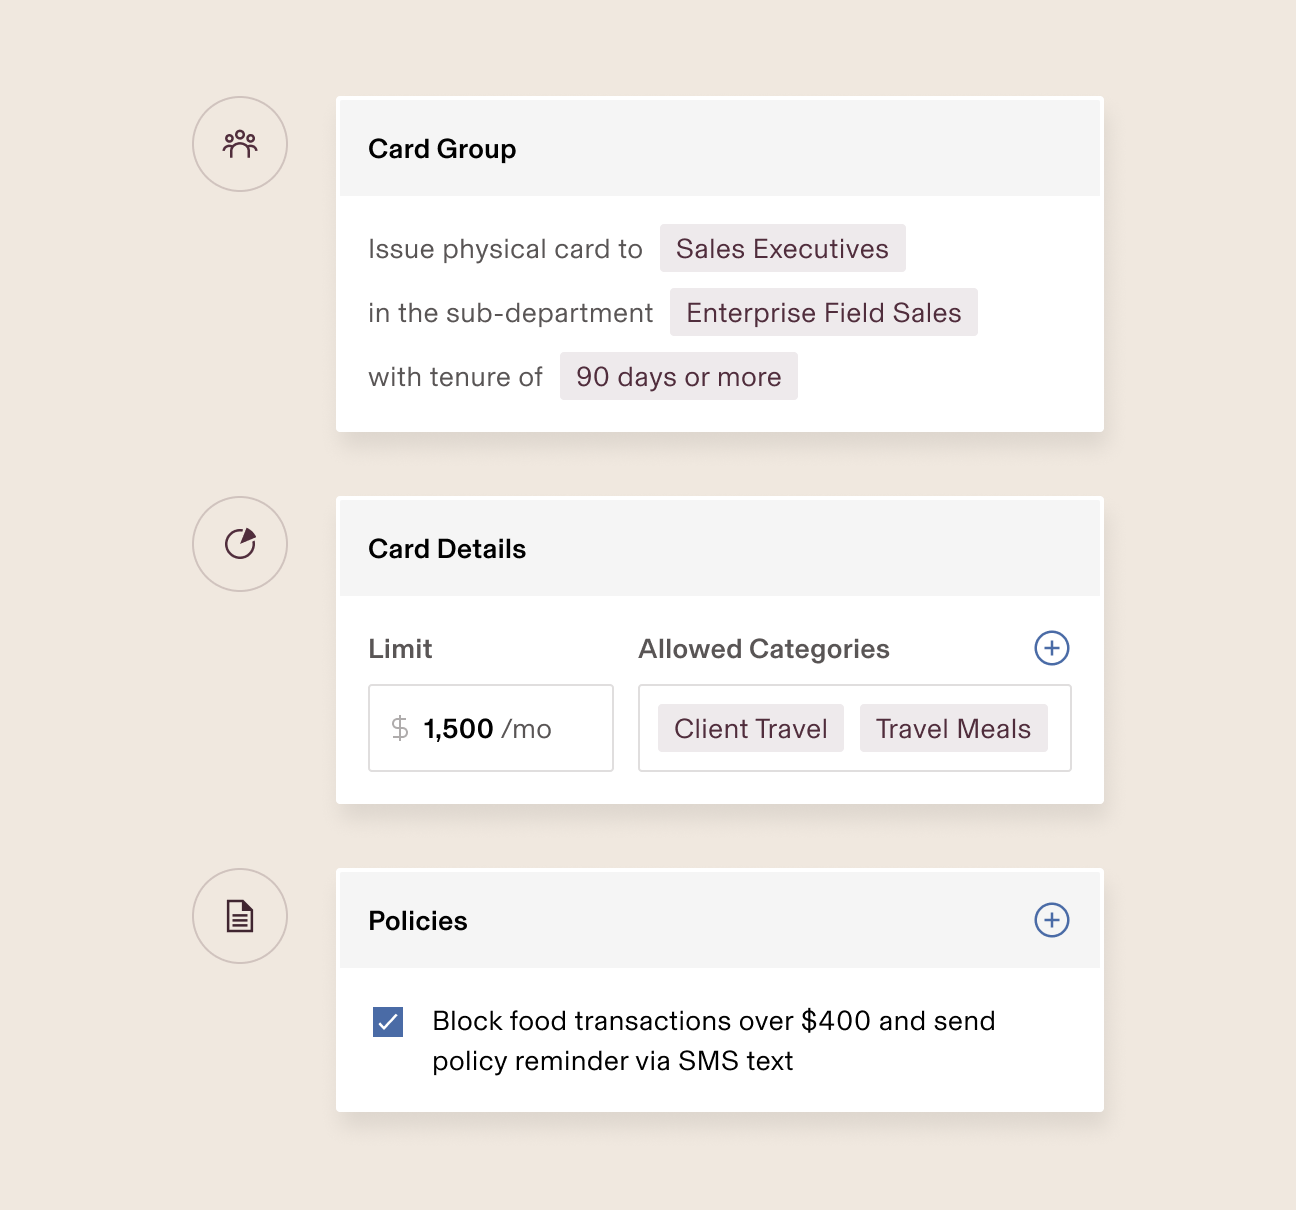Click the document policies icon
The width and height of the screenshot is (1296, 1210).
(240, 916)
